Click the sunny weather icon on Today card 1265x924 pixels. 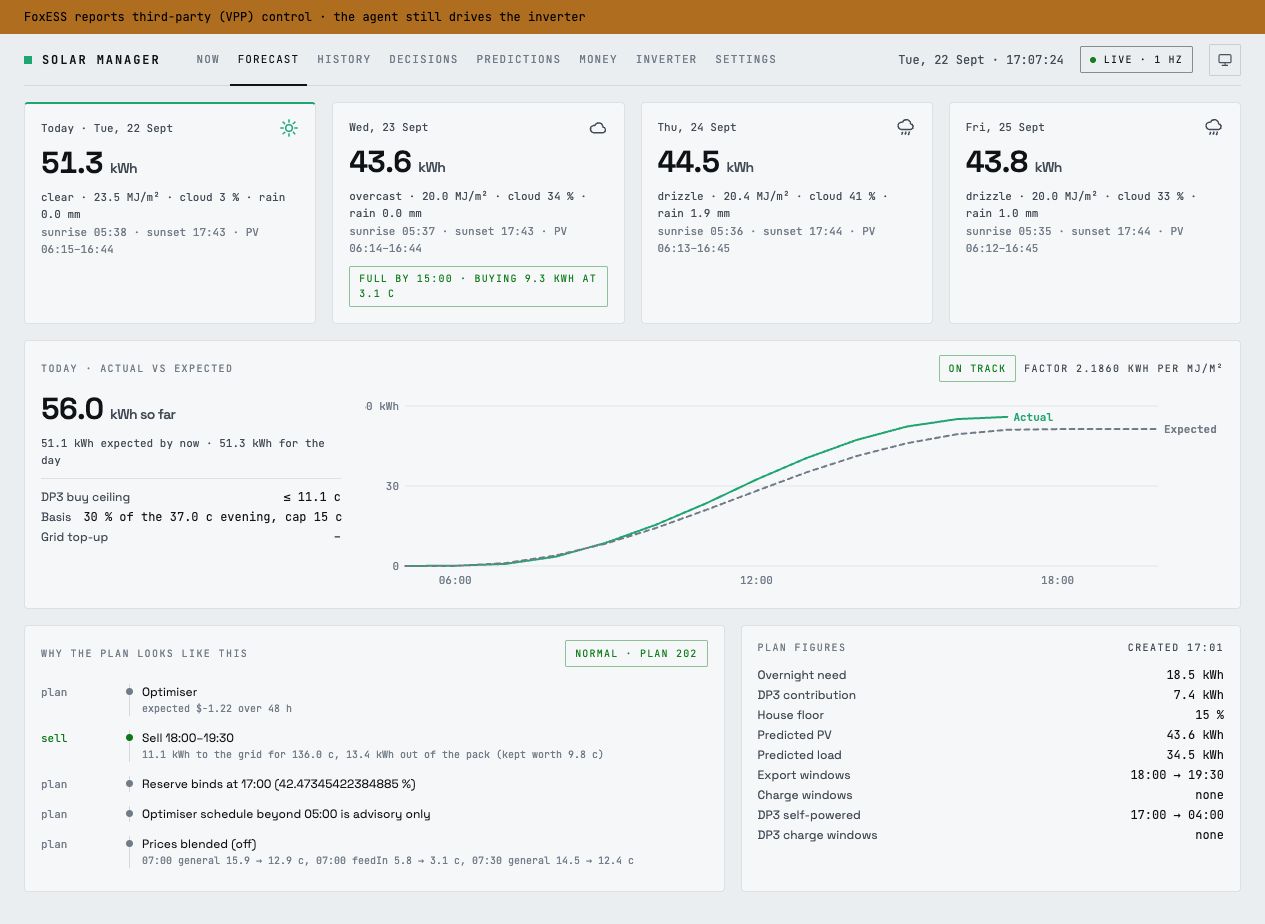[289, 128]
